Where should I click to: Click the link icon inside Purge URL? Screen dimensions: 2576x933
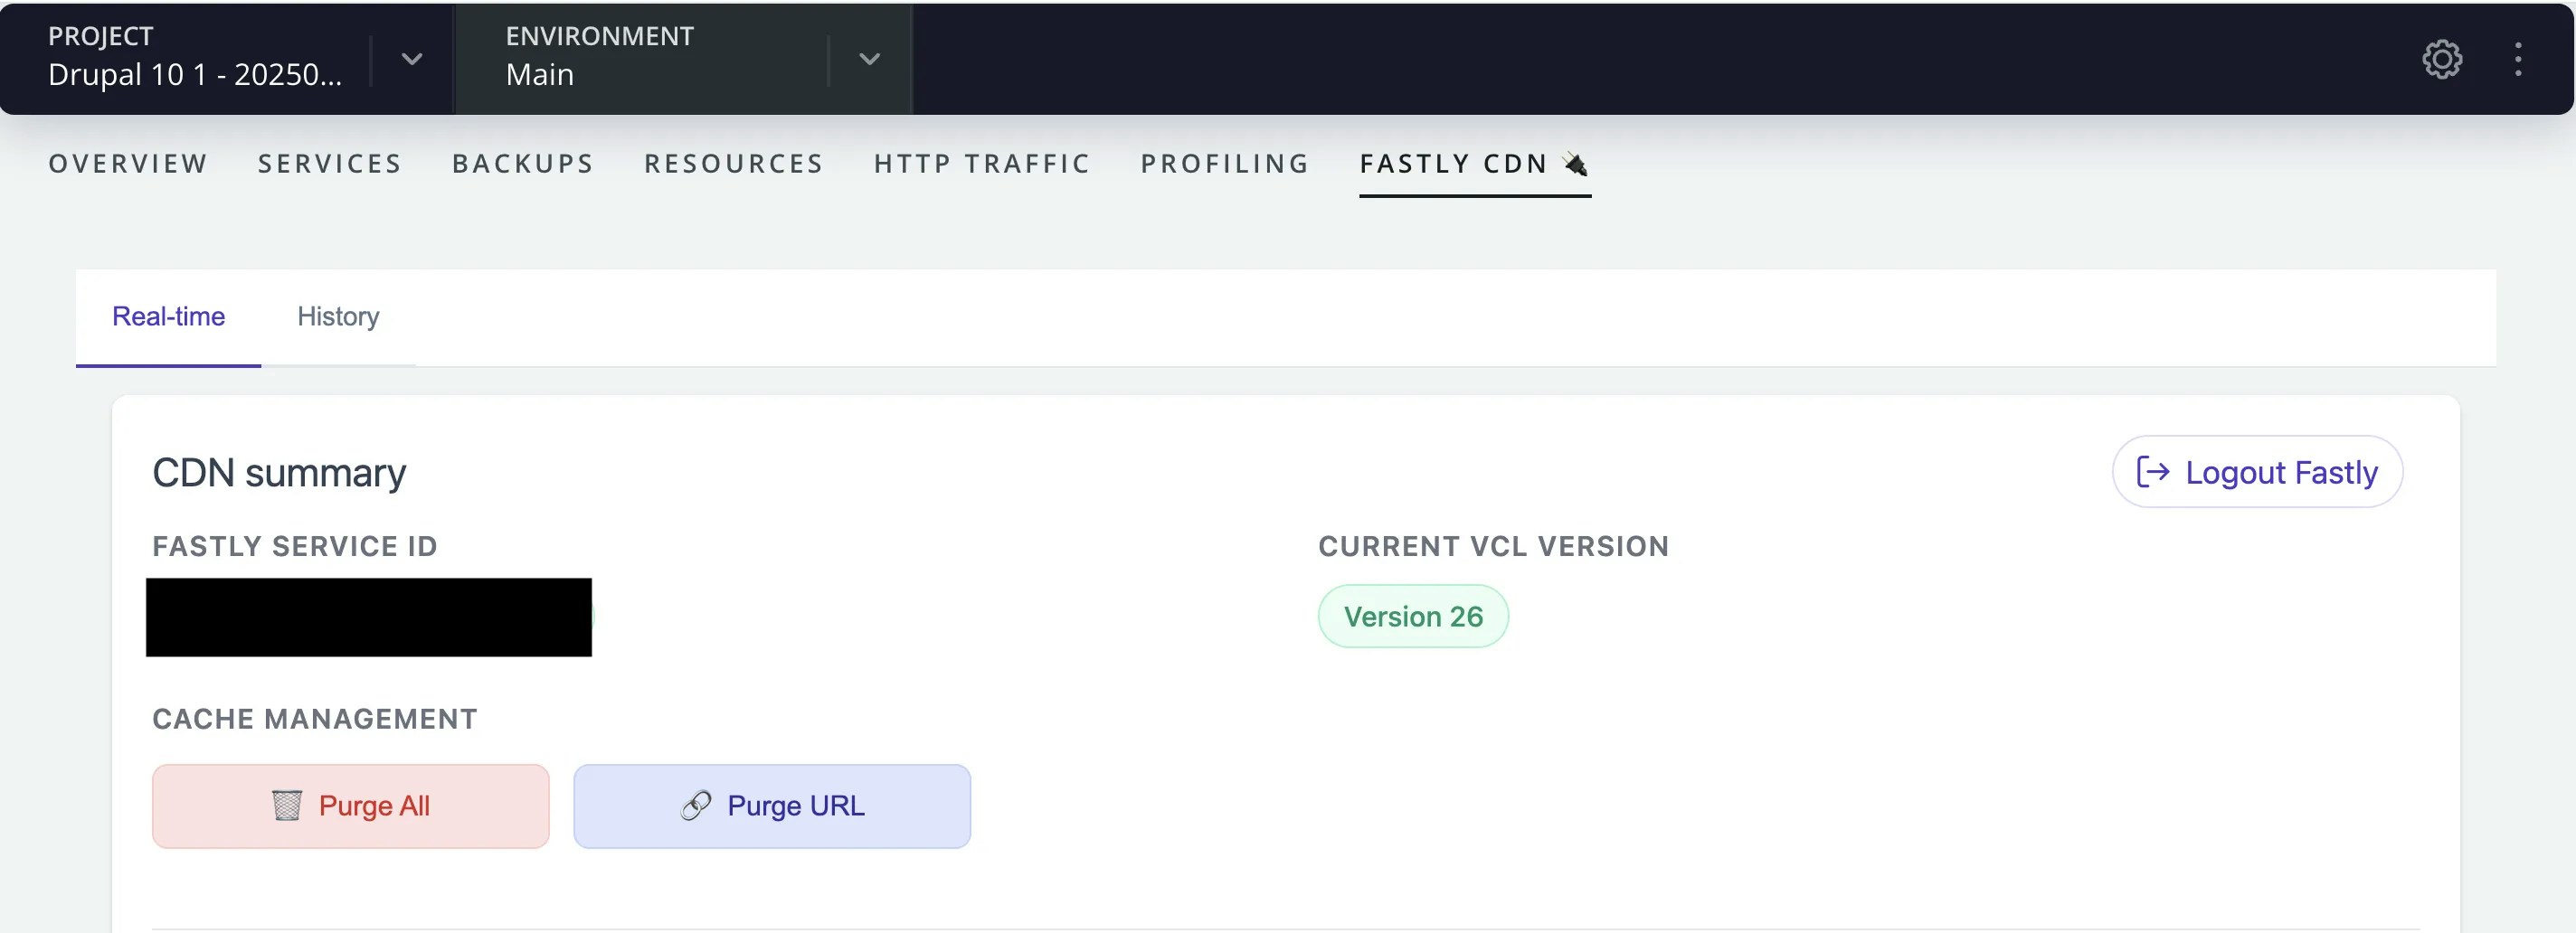pos(697,805)
